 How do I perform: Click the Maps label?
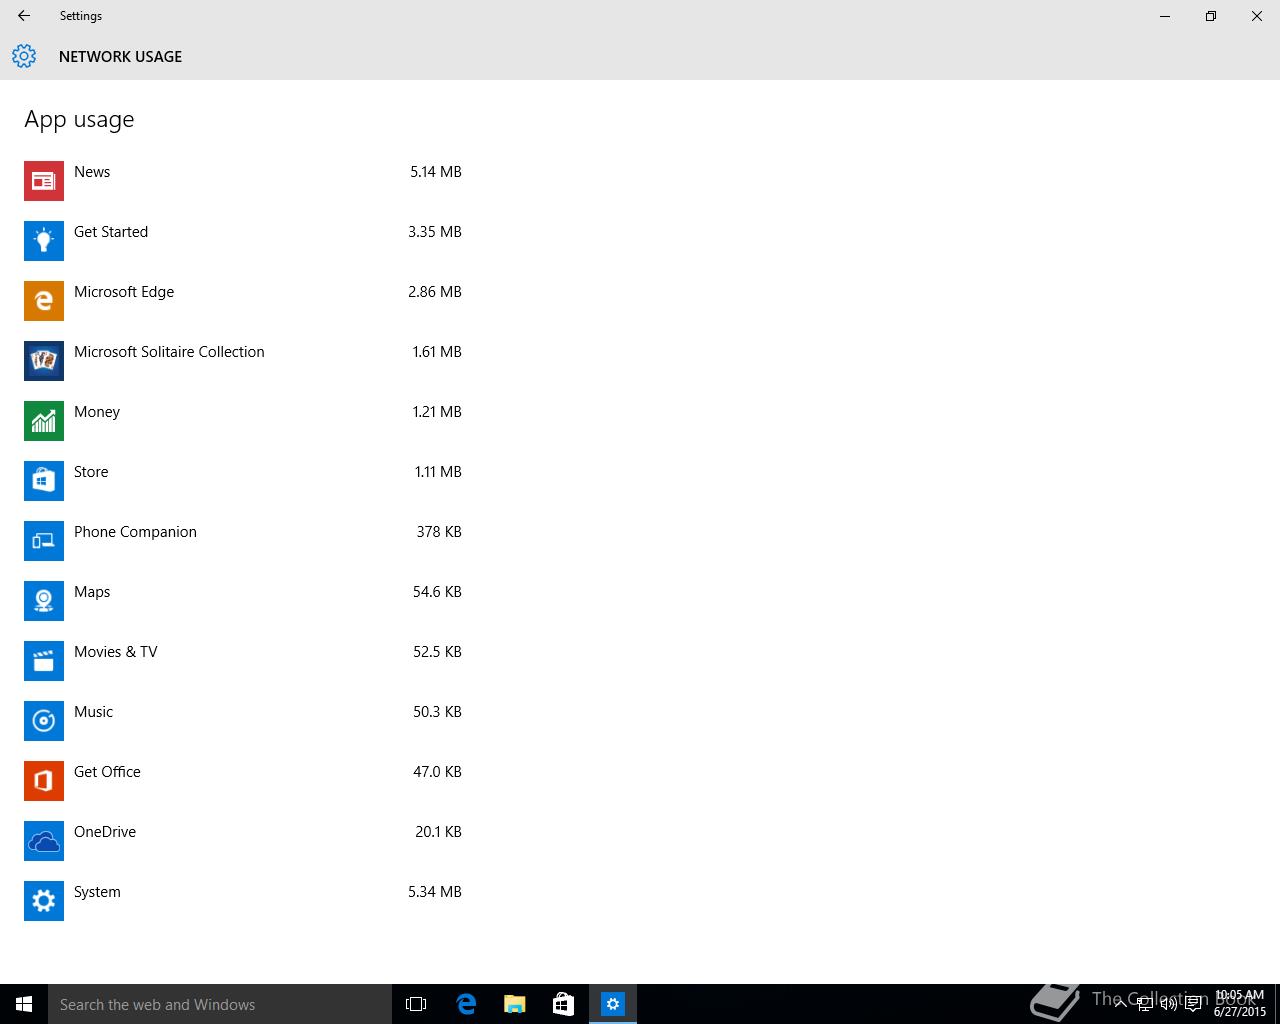(92, 592)
